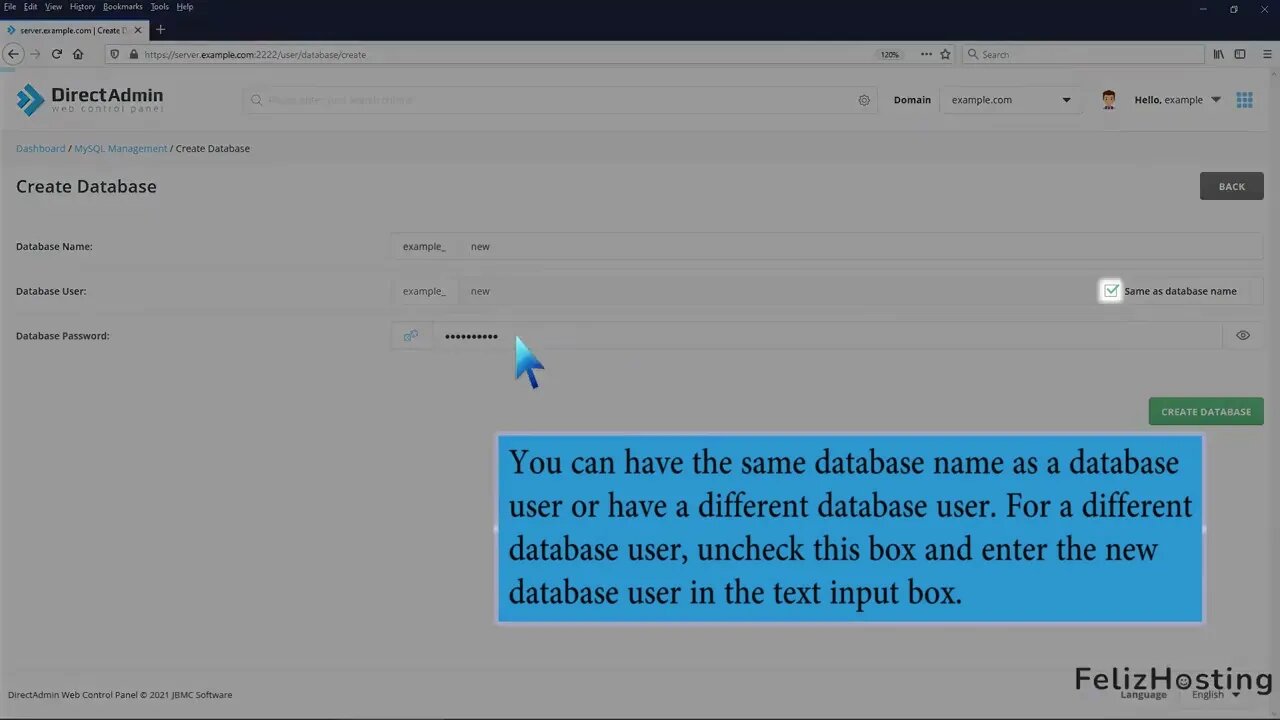The height and width of the screenshot is (720, 1280).
Task: Open the Domain example.com dropdown
Action: point(1011,100)
